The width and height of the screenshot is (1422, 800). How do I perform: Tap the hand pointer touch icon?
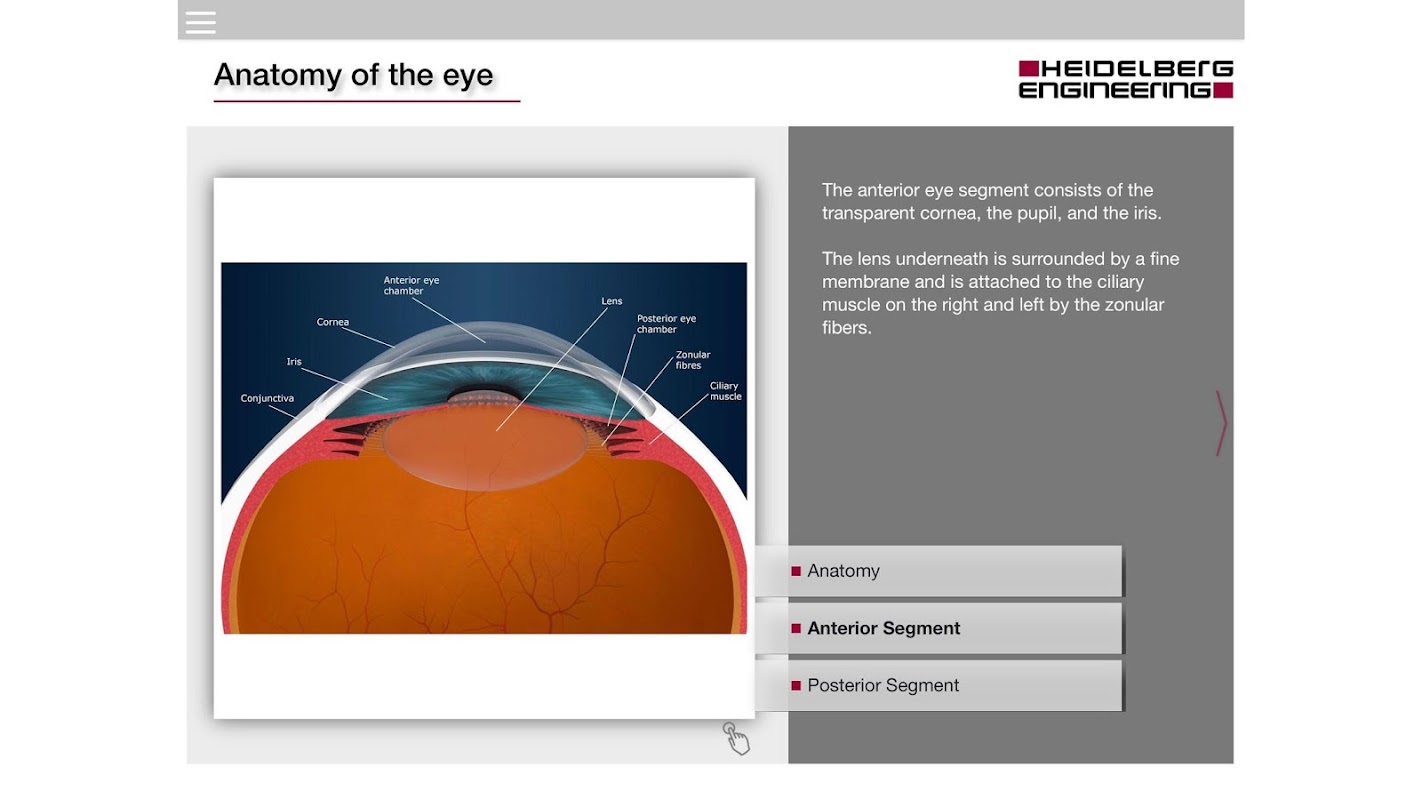(x=736, y=738)
